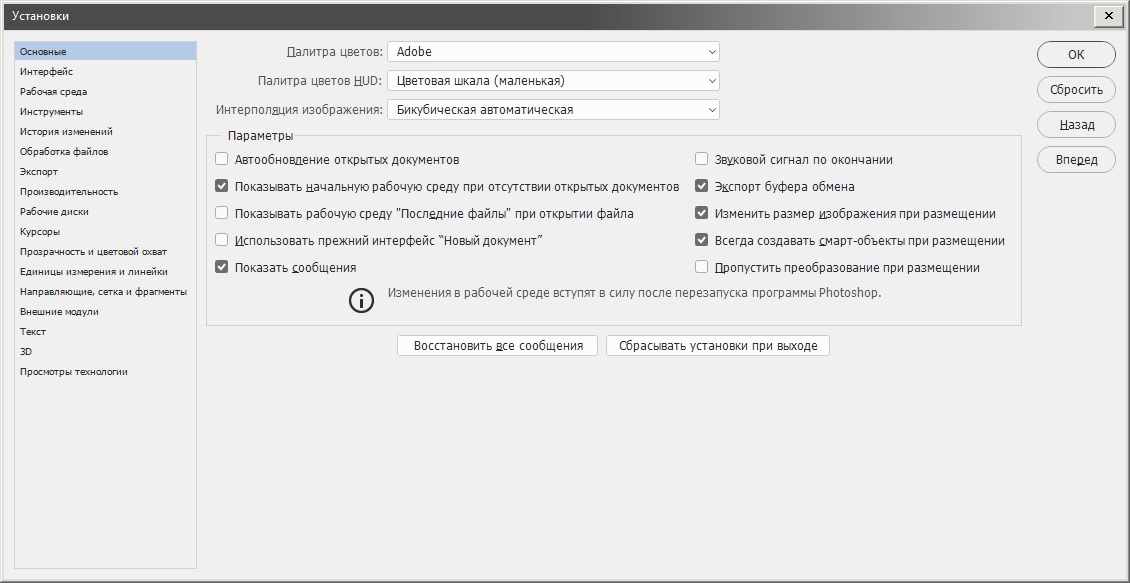Toggle Экспорт буфера обмена checkbox

(702, 187)
